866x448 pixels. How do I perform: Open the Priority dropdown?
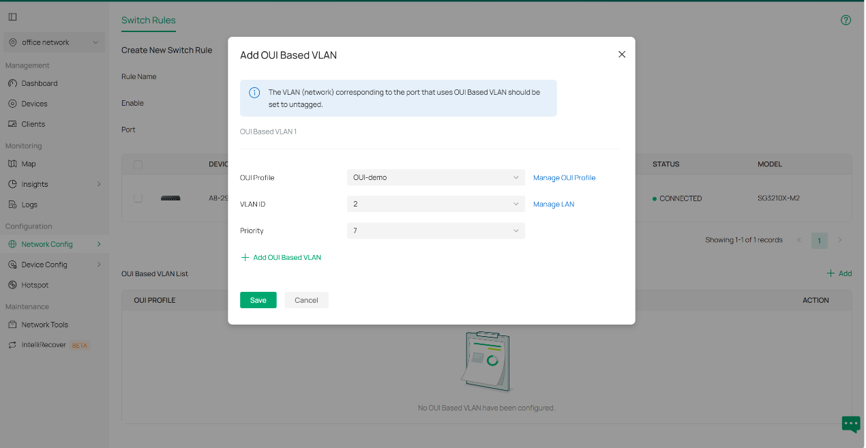(436, 231)
